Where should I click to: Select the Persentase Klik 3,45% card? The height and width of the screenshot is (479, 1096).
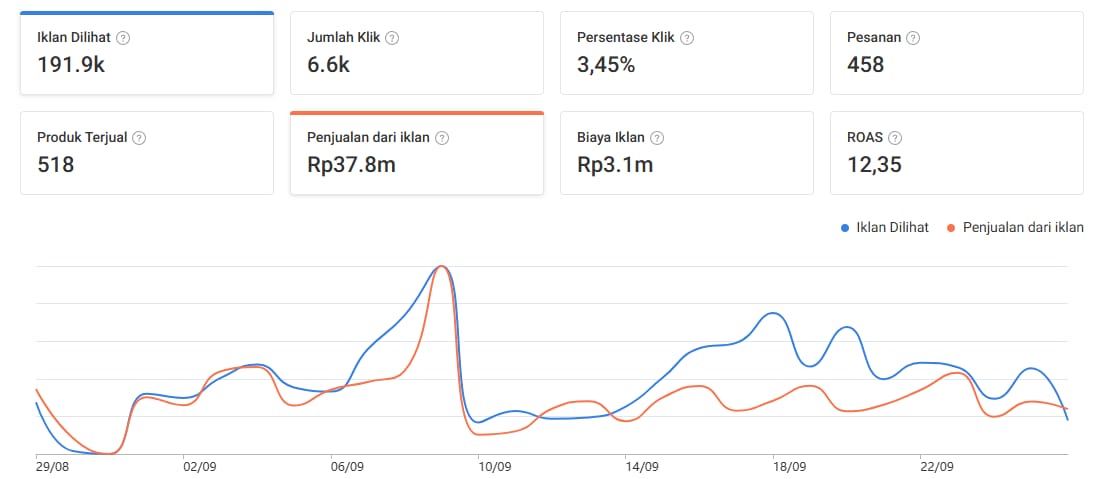(686, 53)
